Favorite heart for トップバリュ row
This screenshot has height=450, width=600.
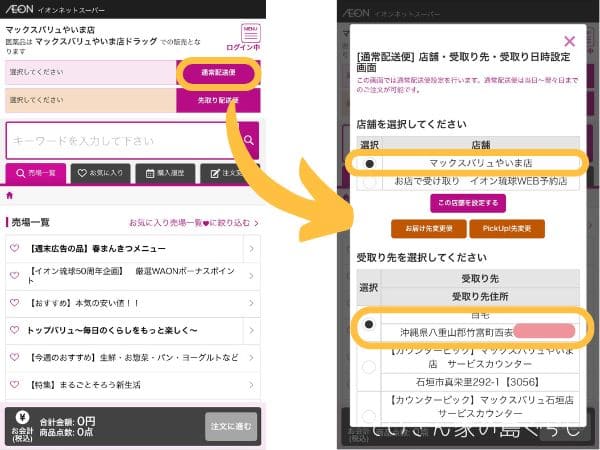15,330
